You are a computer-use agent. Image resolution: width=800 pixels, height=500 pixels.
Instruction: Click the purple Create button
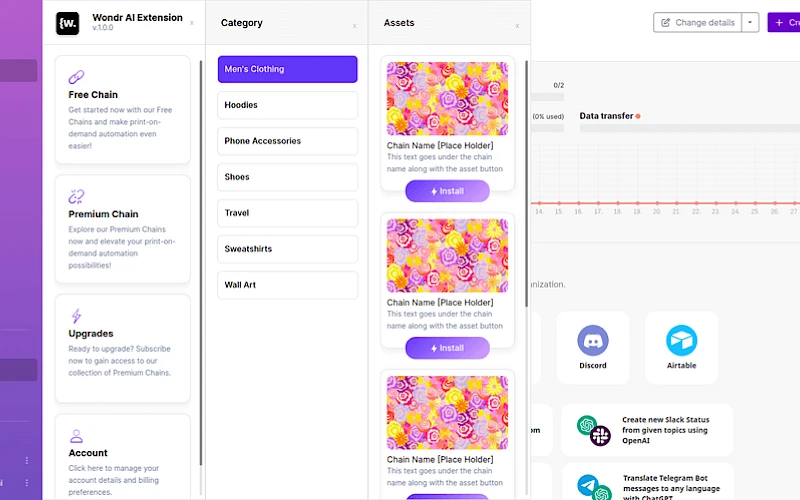tap(784, 22)
